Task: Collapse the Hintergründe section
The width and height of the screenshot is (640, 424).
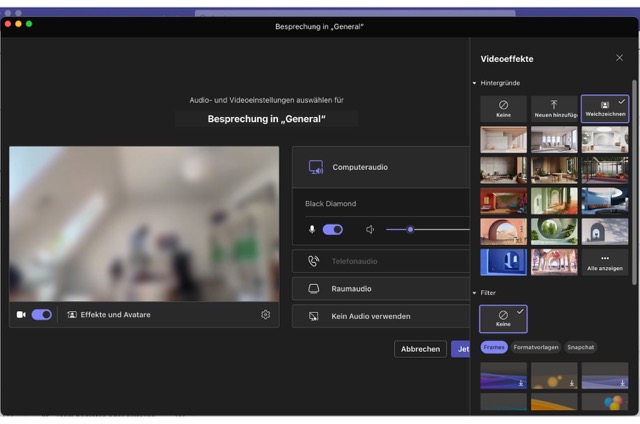Action: pyautogui.click(x=474, y=83)
